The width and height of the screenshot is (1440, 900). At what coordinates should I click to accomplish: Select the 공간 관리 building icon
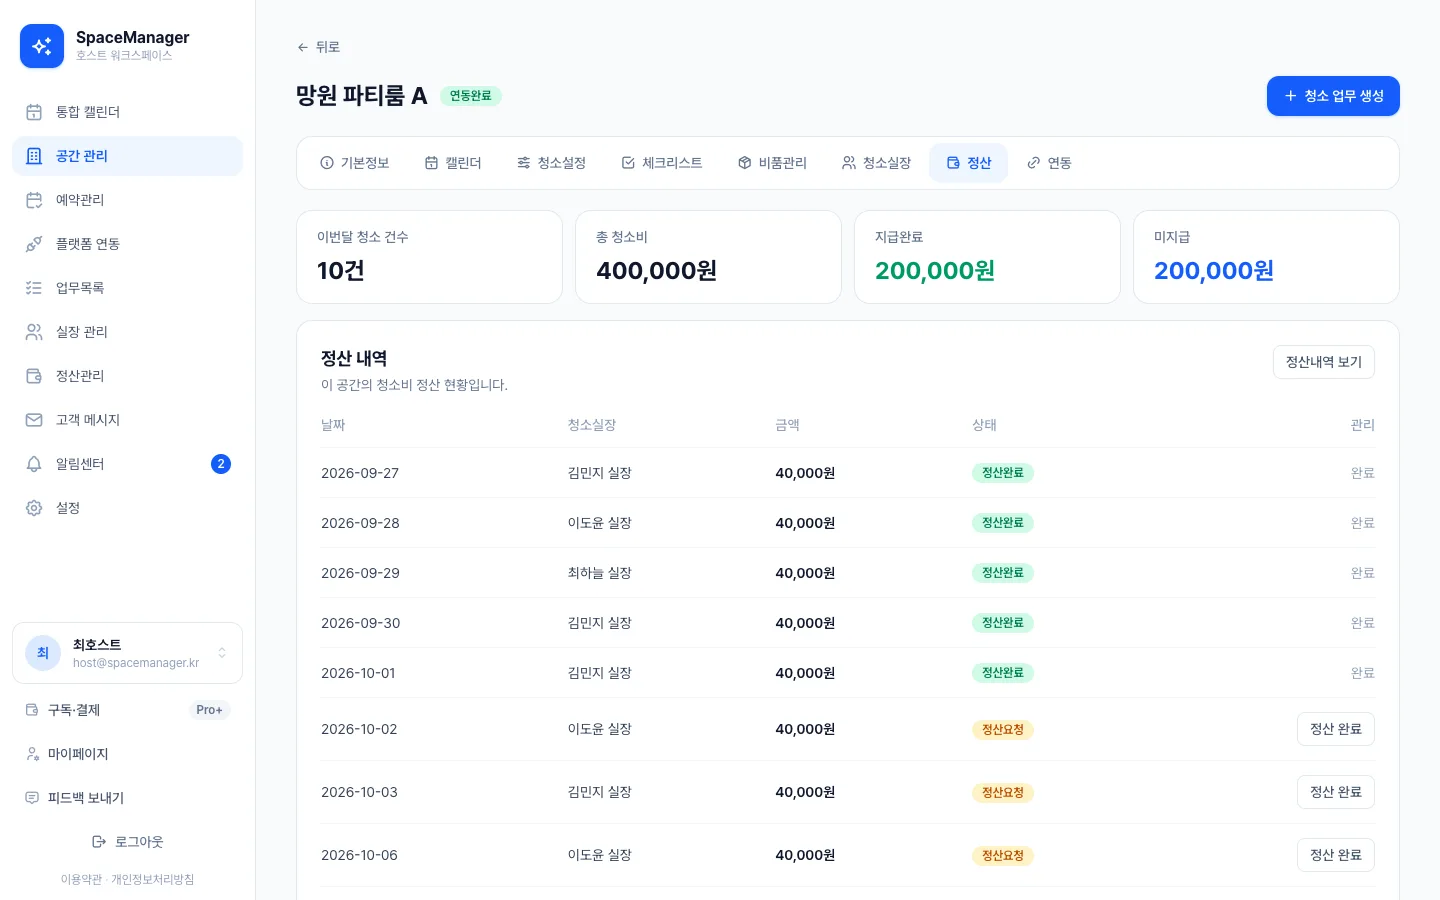34,156
